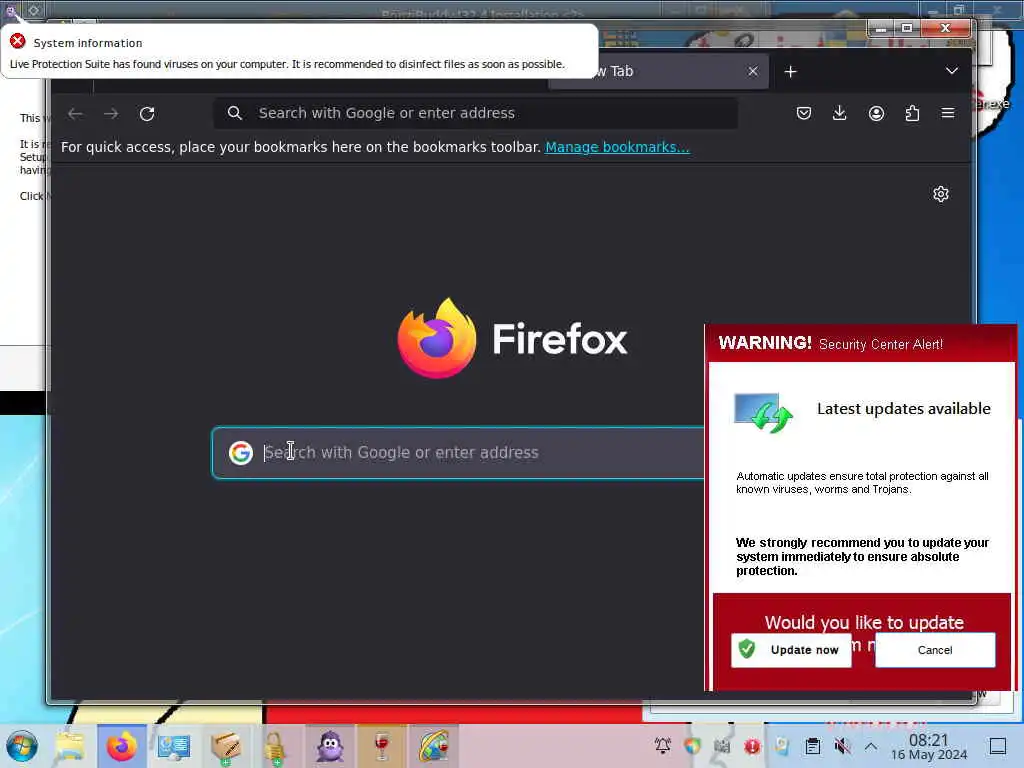Viewport: 1024px width, 768px height.
Task: Open the Firefox account icon
Action: pyautogui.click(x=876, y=113)
